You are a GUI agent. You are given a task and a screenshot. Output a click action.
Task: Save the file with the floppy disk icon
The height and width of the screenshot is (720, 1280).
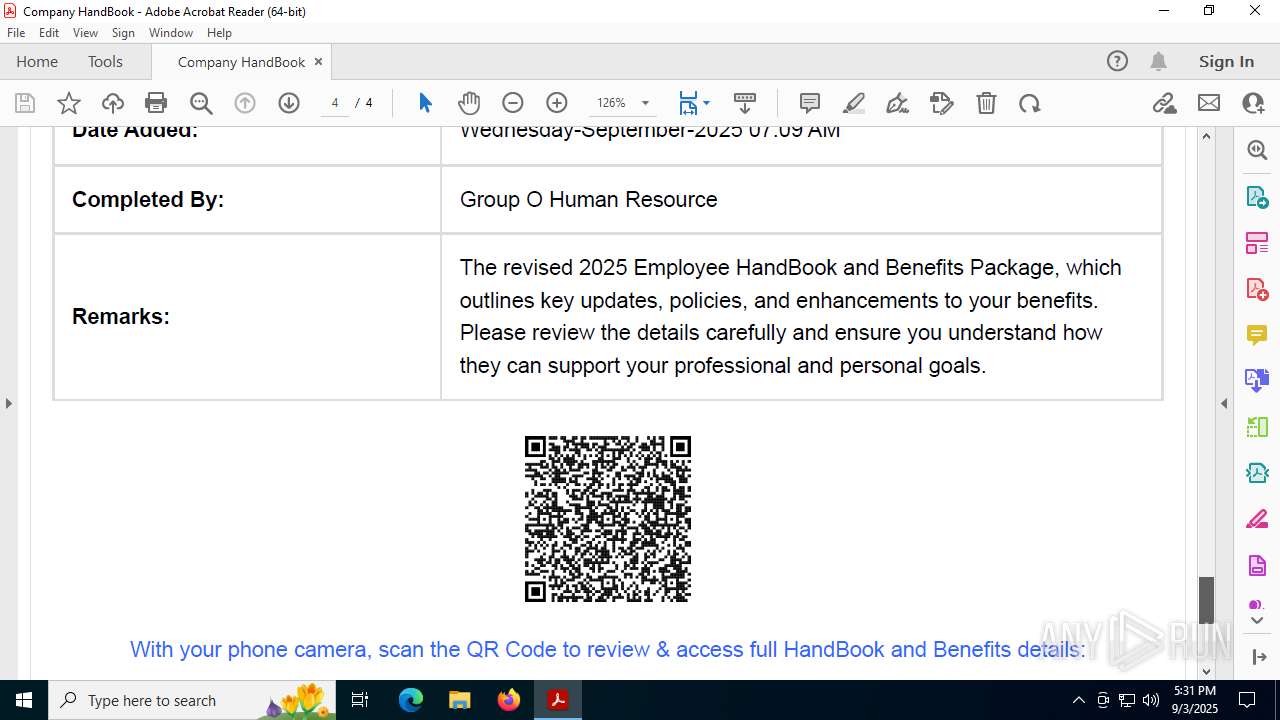click(25, 103)
